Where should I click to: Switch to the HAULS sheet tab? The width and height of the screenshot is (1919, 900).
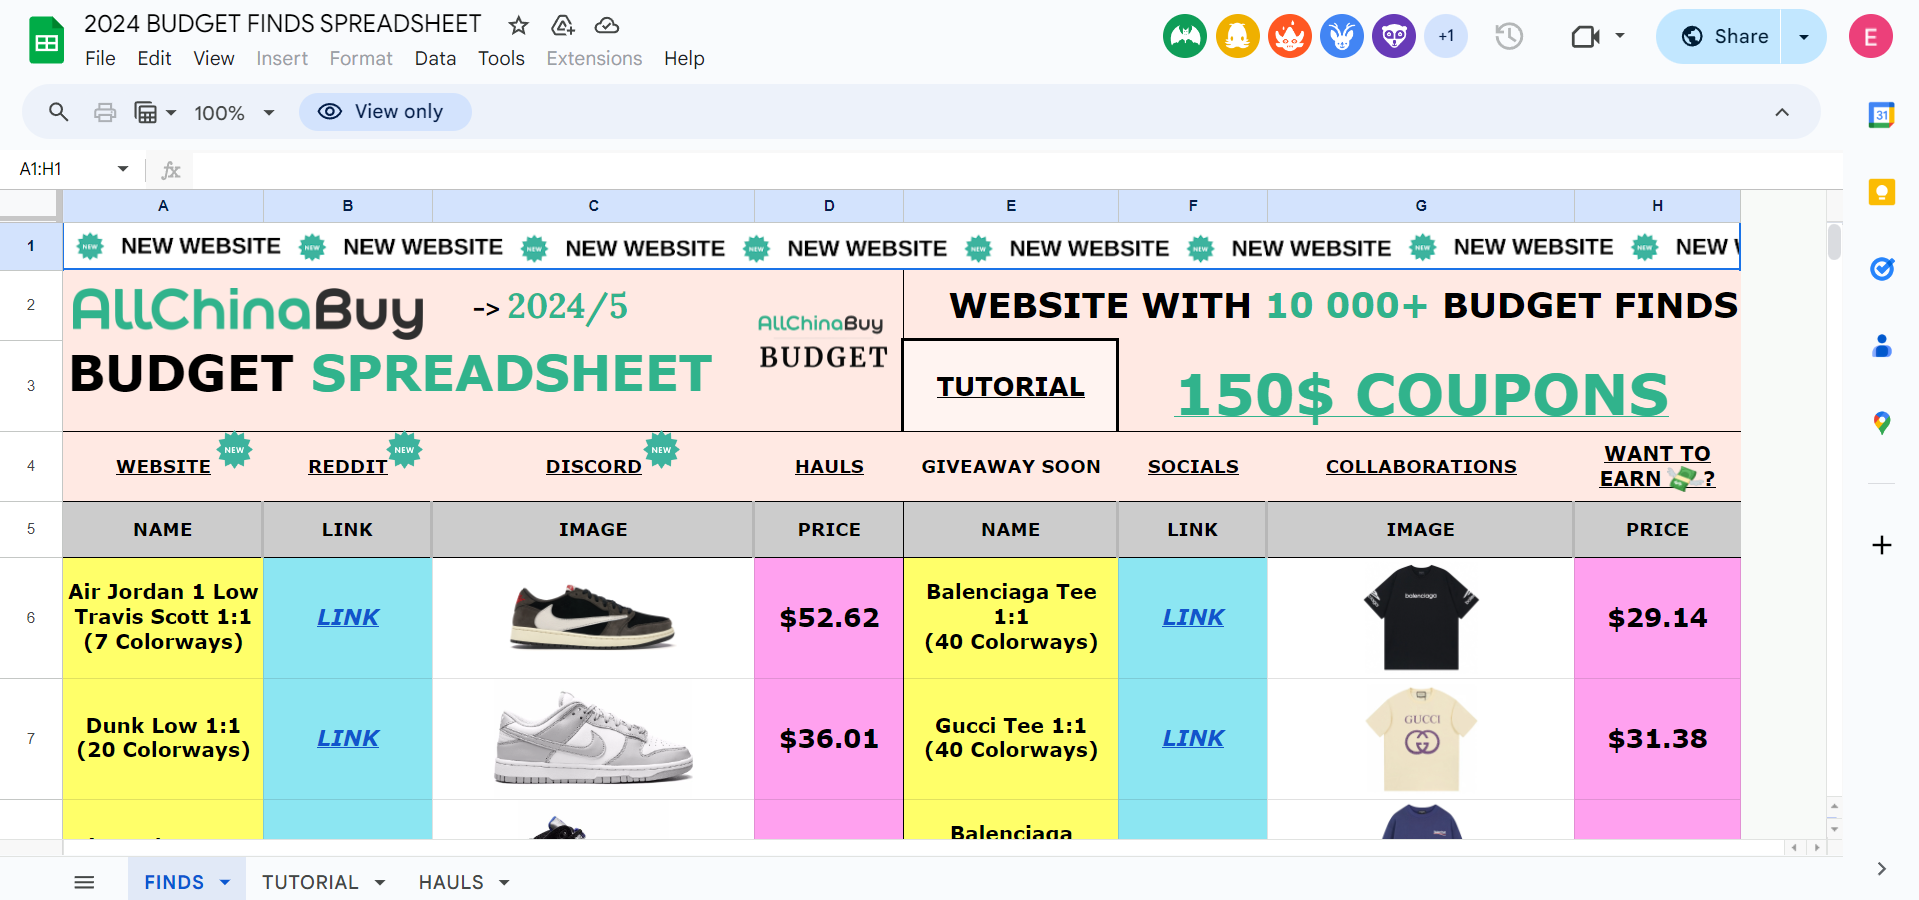[451, 882]
